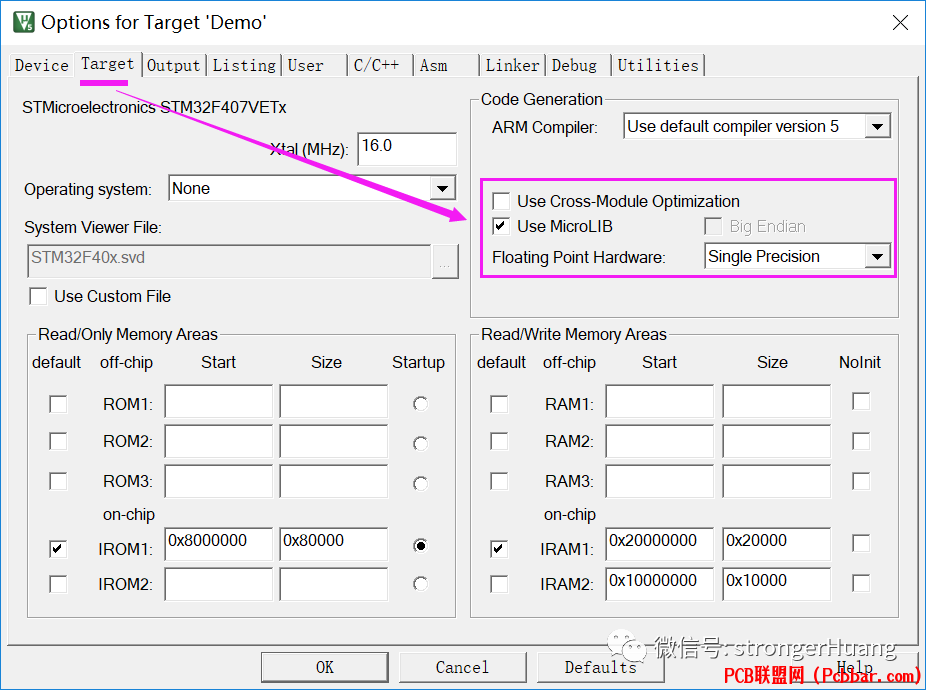Check the RAM1 default checkbox

tap(499, 404)
